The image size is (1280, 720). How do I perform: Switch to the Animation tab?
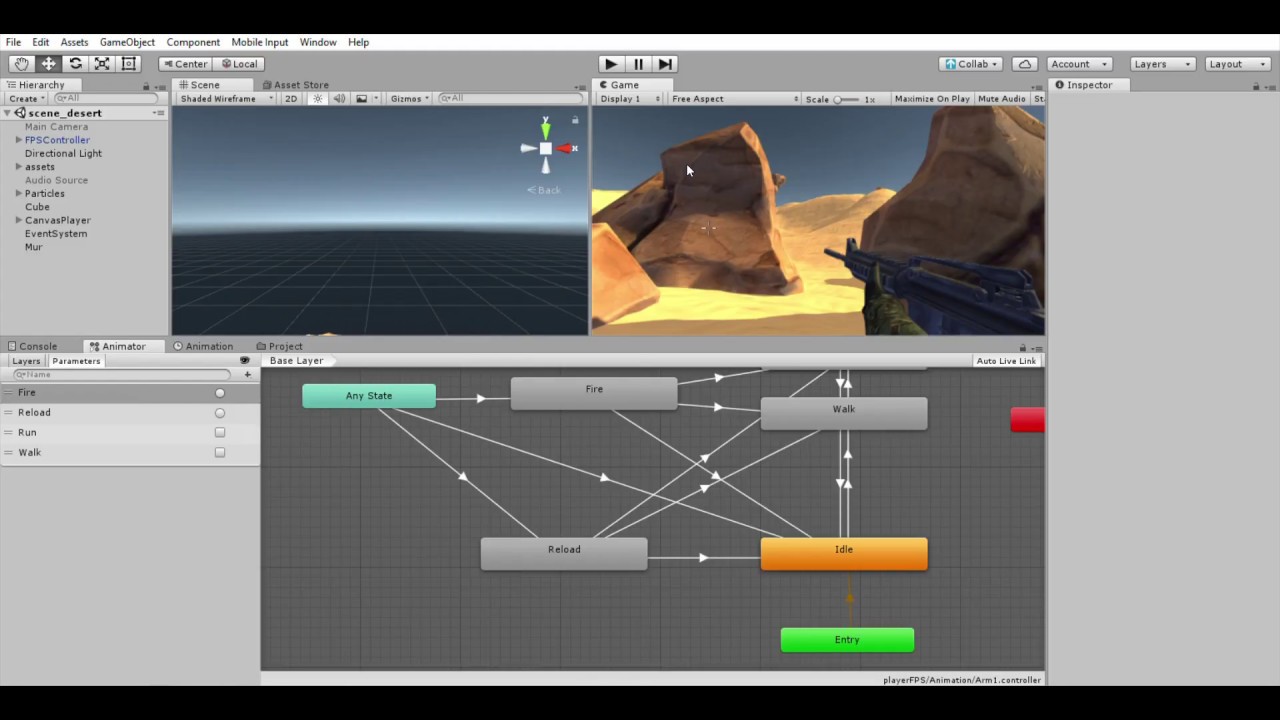click(x=203, y=346)
